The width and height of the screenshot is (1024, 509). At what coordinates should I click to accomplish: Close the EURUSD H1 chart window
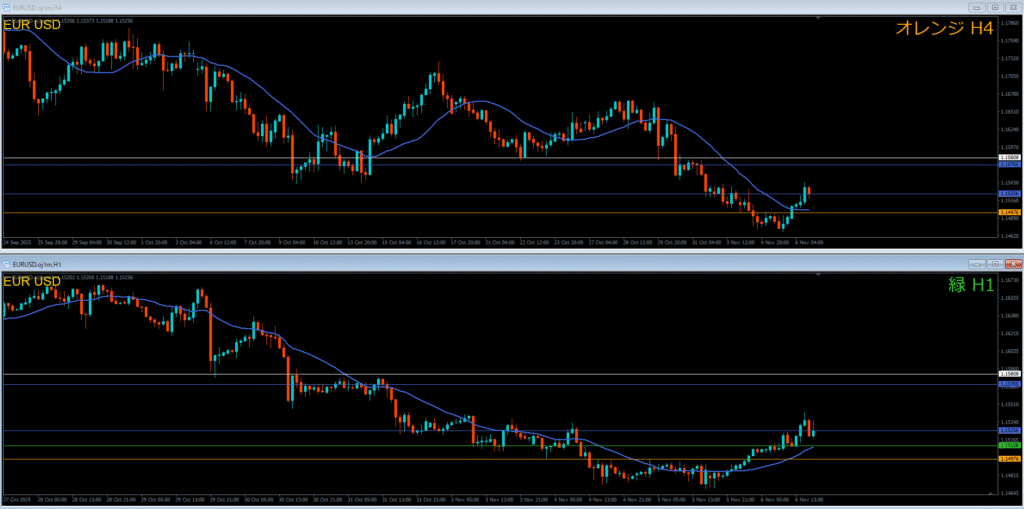[x=1012, y=264]
